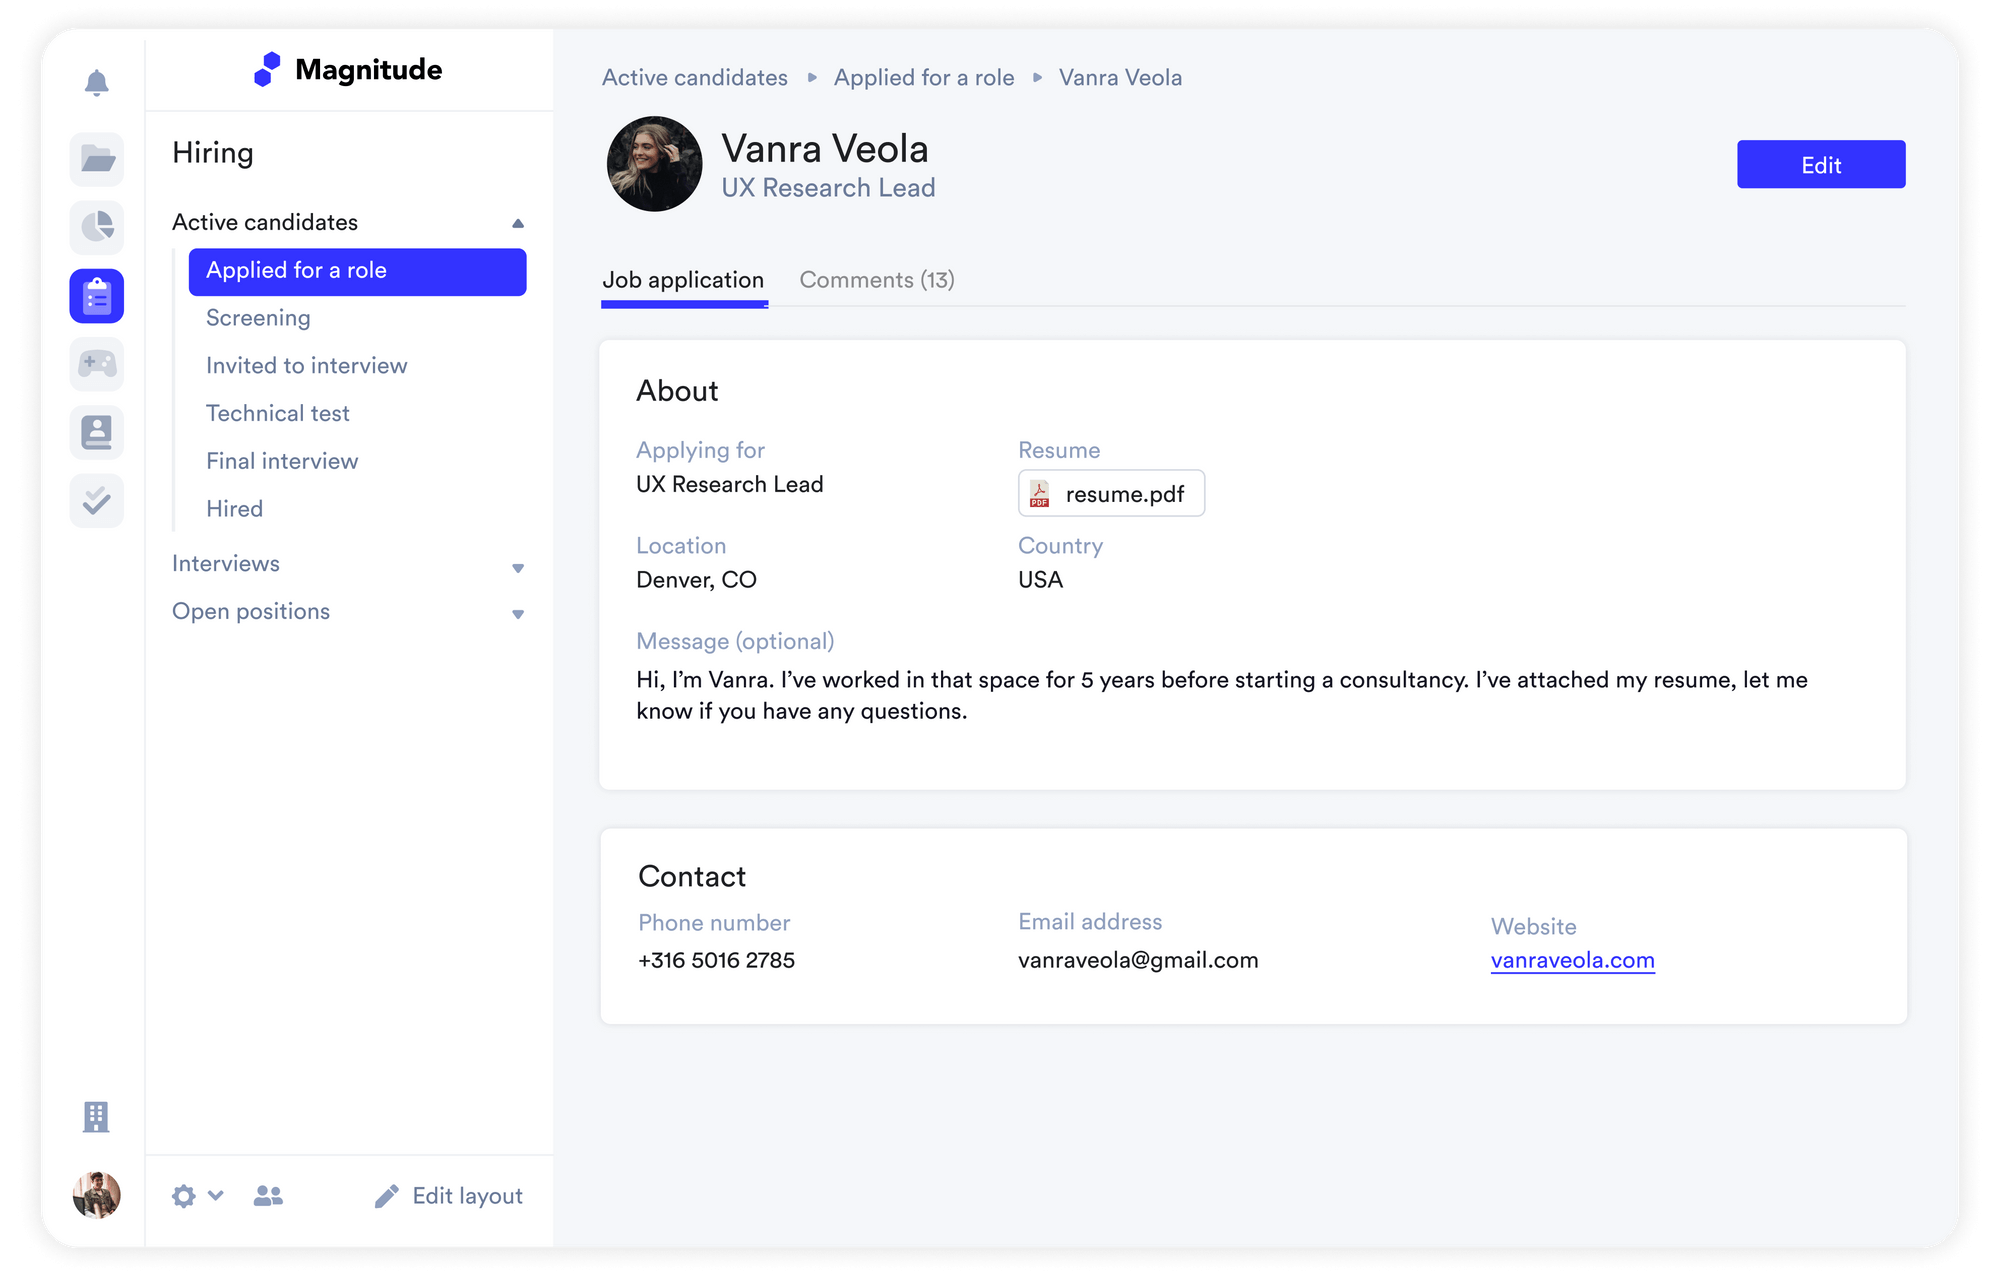
Task: Open the team members people icon
Action: [x=268, y=1196]
